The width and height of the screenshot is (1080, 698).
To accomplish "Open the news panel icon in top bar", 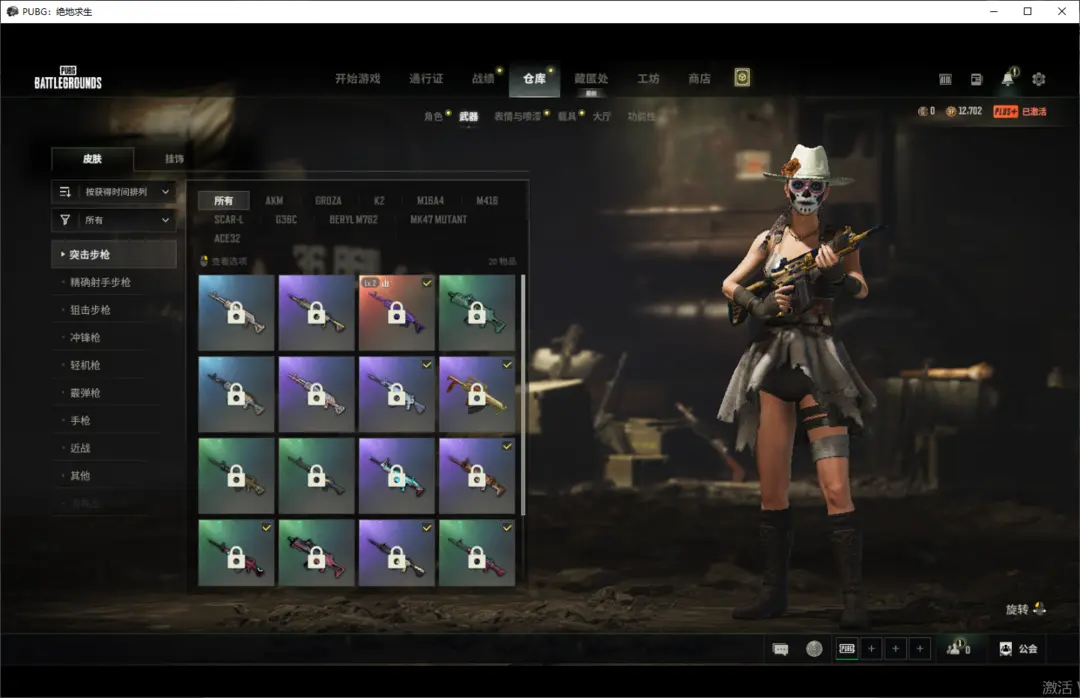I will pos(976,79).
